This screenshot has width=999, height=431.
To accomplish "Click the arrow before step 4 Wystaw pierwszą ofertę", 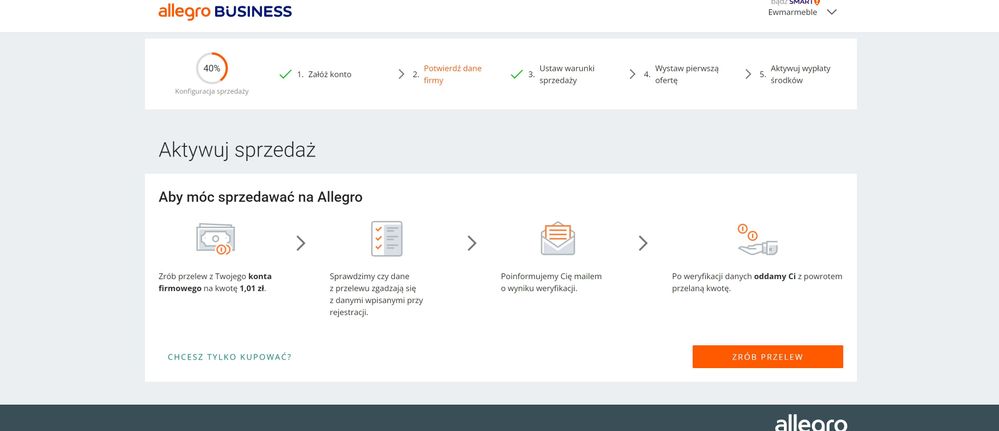I will pos(633,75).
